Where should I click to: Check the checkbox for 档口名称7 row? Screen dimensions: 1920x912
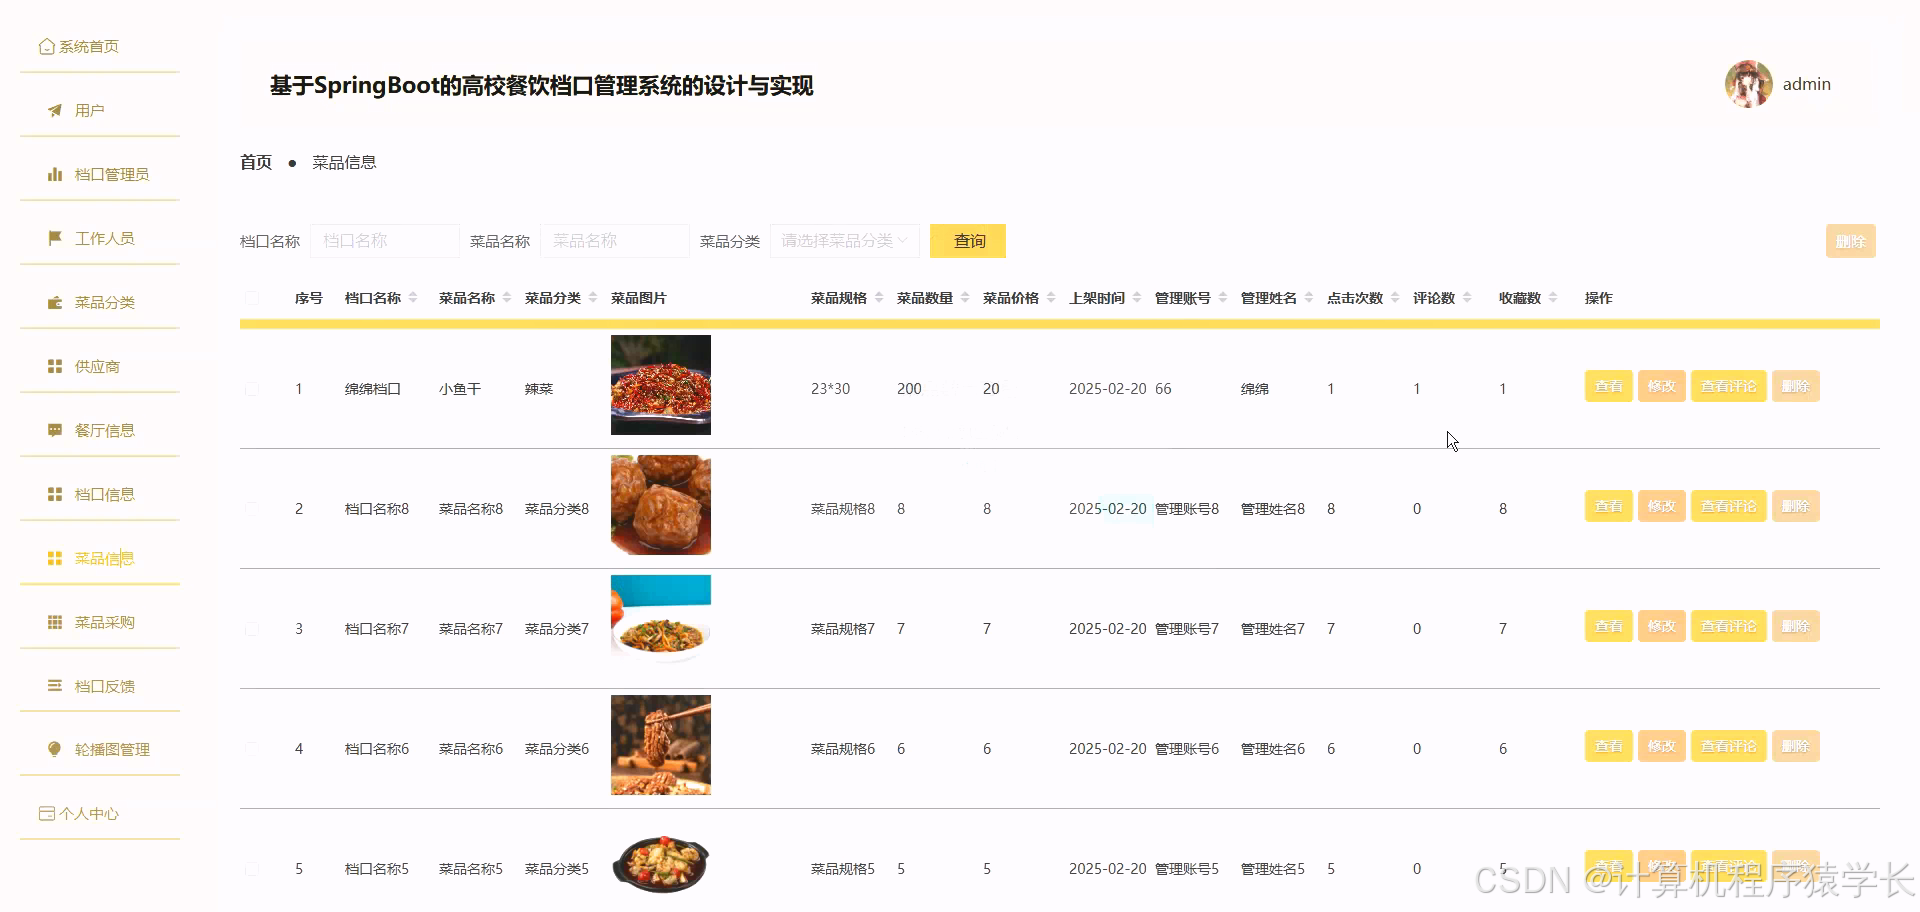(x=252, y=629)
